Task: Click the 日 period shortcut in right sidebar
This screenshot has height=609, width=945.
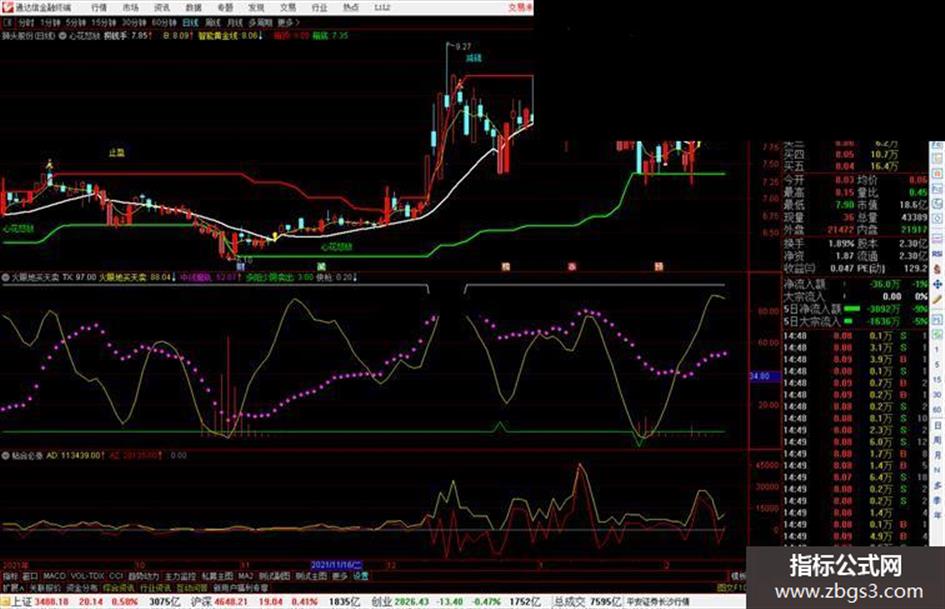Action: coord(937,425)
